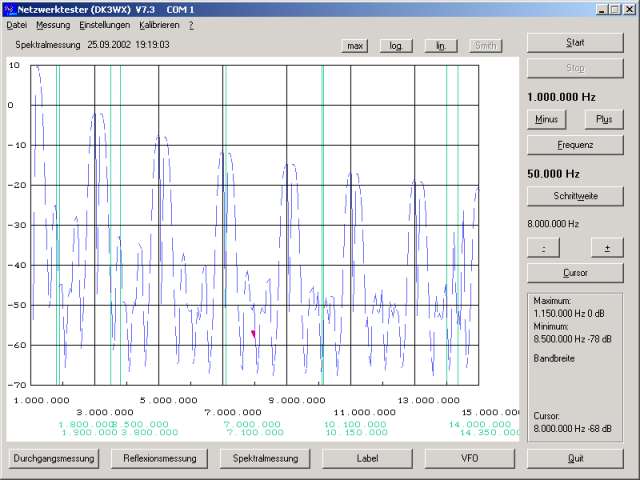The height and width of the screenshot is (480, 640).
Task: Decrease start frequency with Minus
Action: [x=546, y=120]
